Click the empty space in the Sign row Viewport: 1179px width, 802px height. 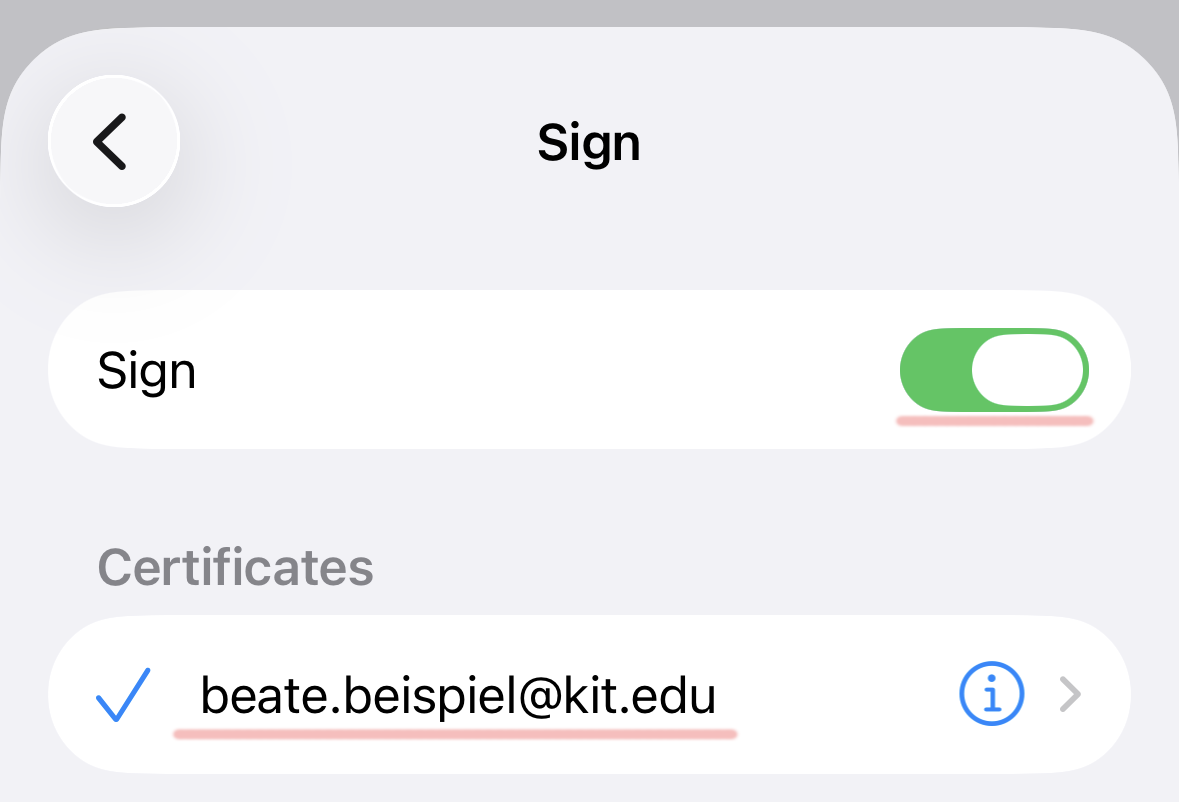540,371
